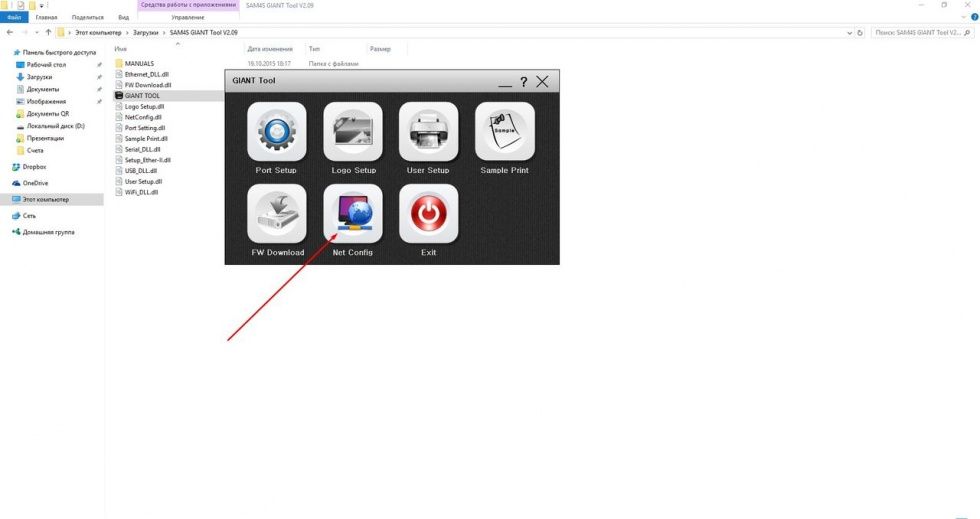Refresh the current folder
The height and width of the screenshot is (519, 980).
tap(860, 33)
